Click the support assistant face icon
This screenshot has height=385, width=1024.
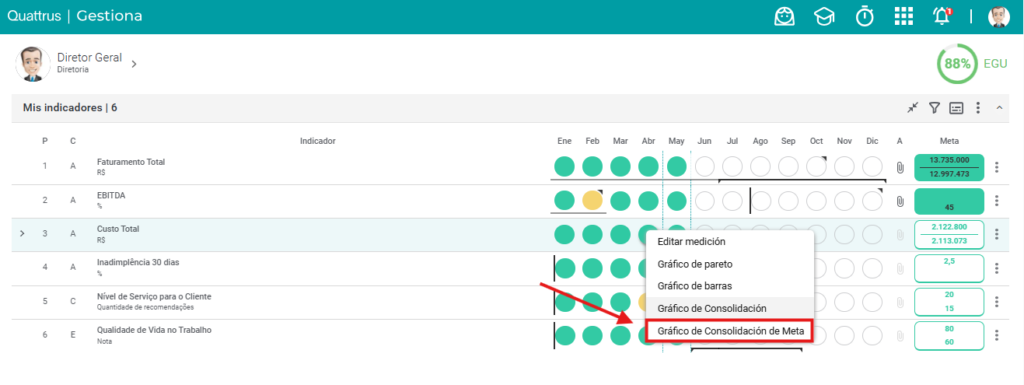[784, 16]
